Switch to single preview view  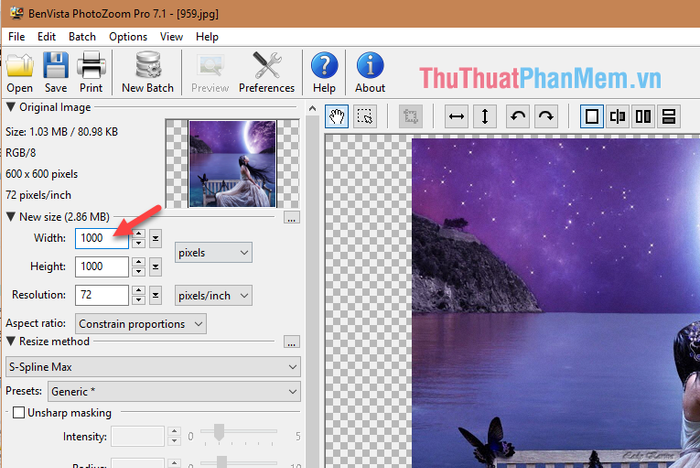point(592,117)
